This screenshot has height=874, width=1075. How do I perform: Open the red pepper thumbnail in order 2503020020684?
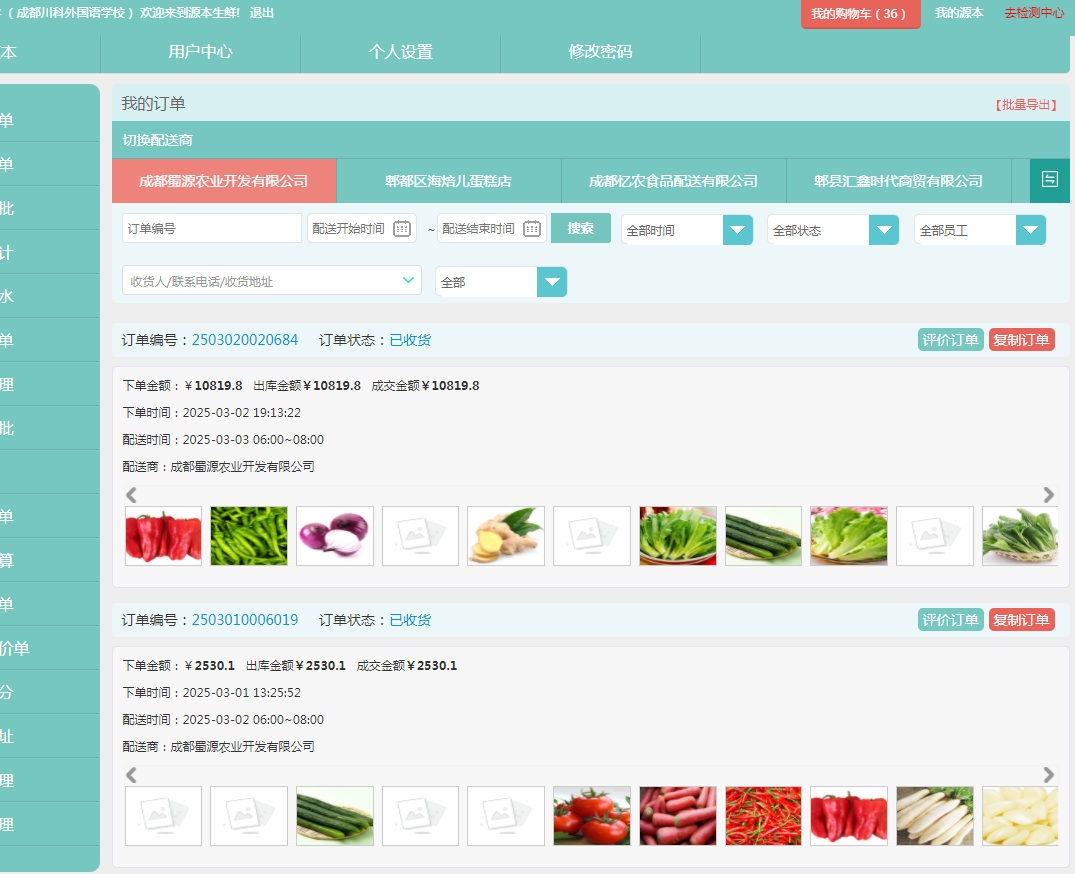click(163, 536)
